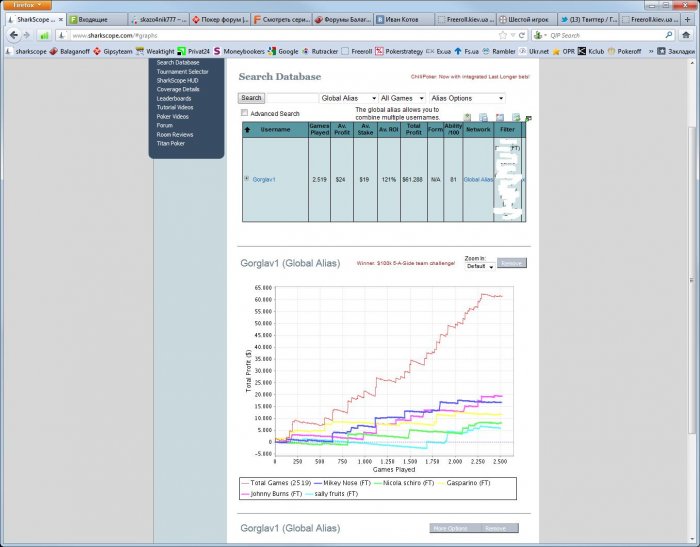The height and width of the screenshot is (547, 700).
Task: Open the Global Alias network dropdown
Action: click(x=349, y=98)
